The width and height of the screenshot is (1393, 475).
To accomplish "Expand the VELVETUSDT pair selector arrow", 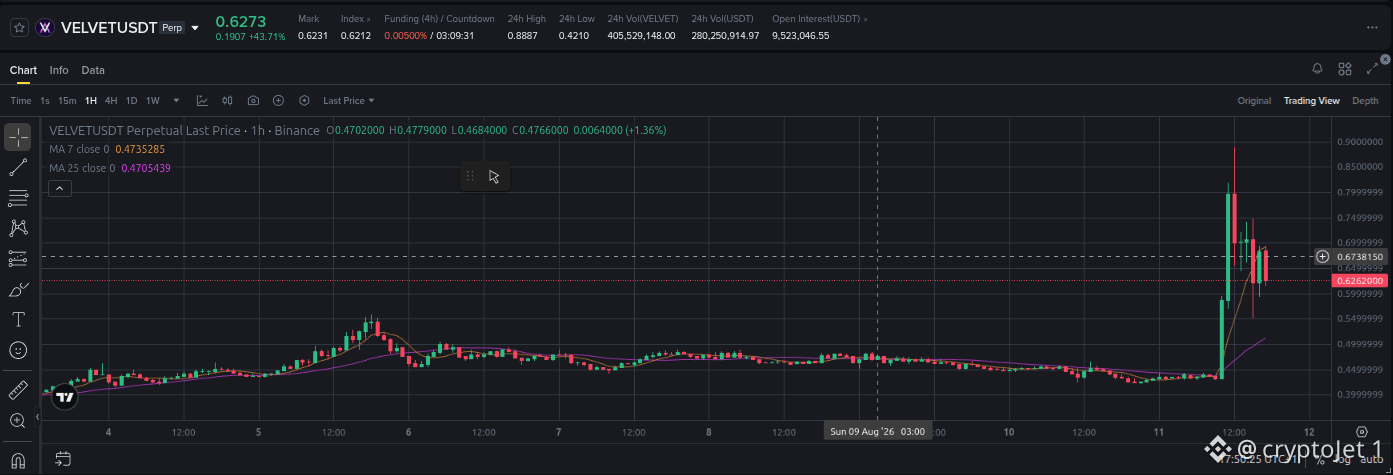I will point(194,28).
